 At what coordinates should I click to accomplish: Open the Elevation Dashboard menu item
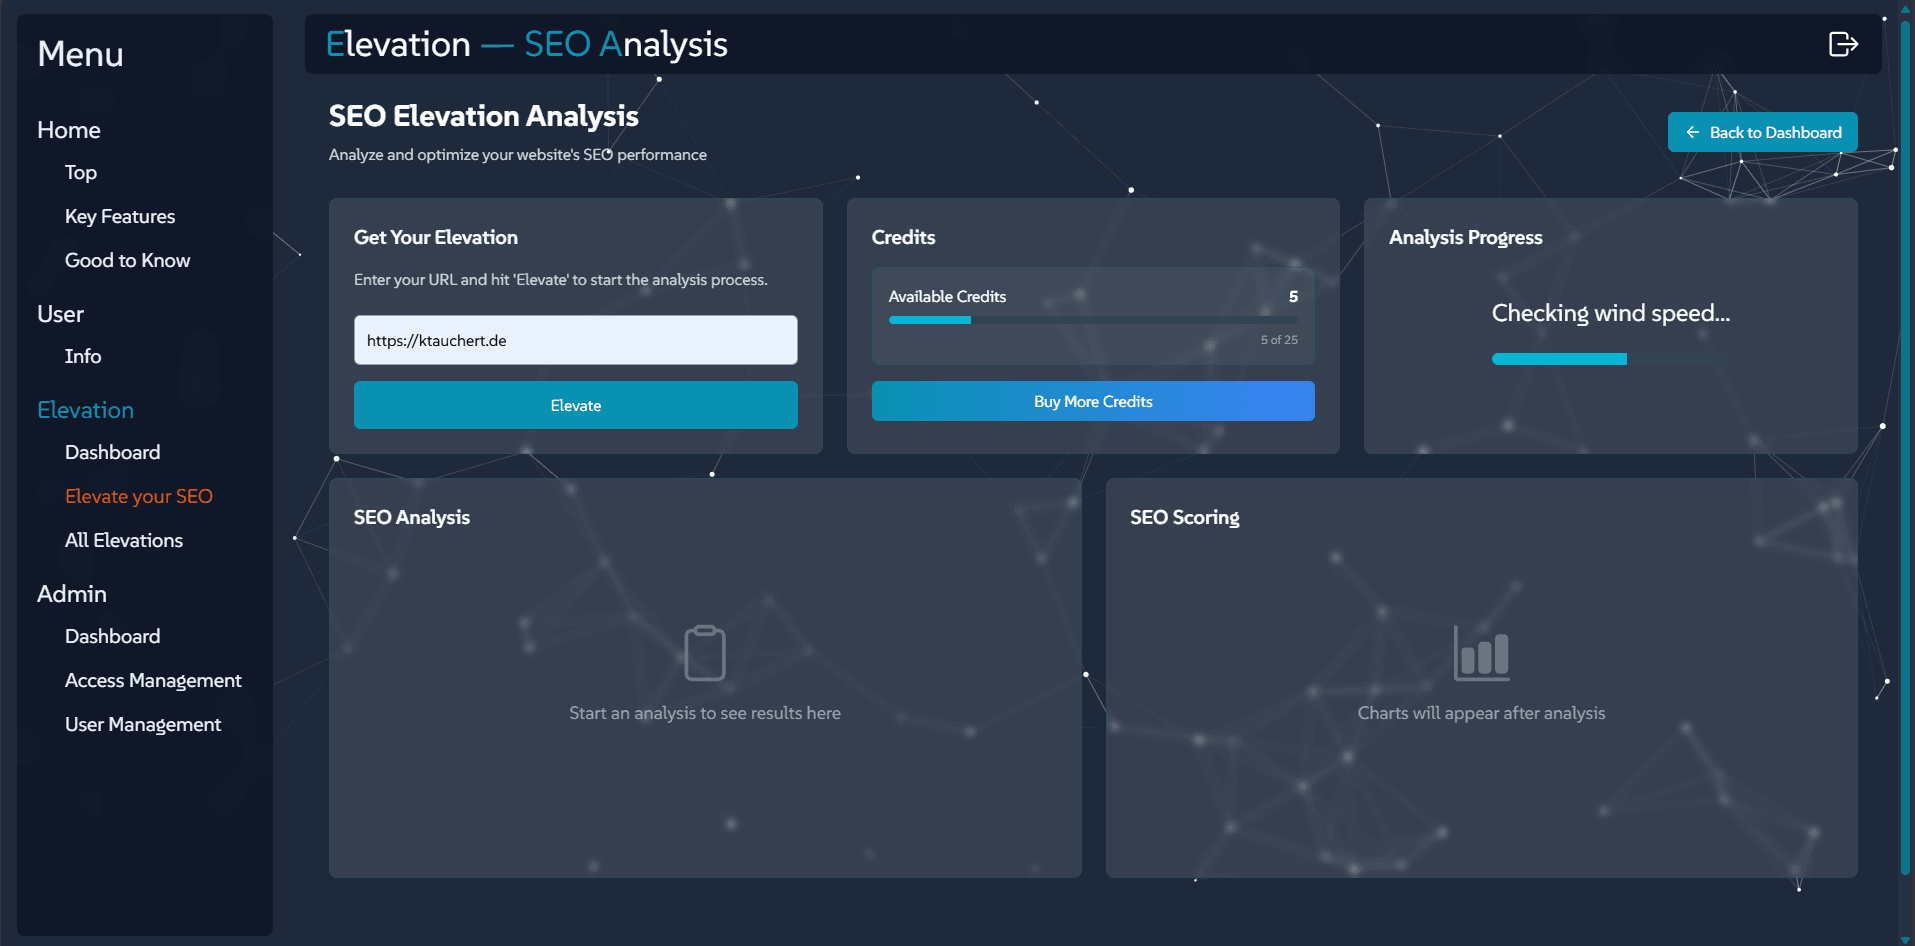pyautogui.click(x=112, y=452)
